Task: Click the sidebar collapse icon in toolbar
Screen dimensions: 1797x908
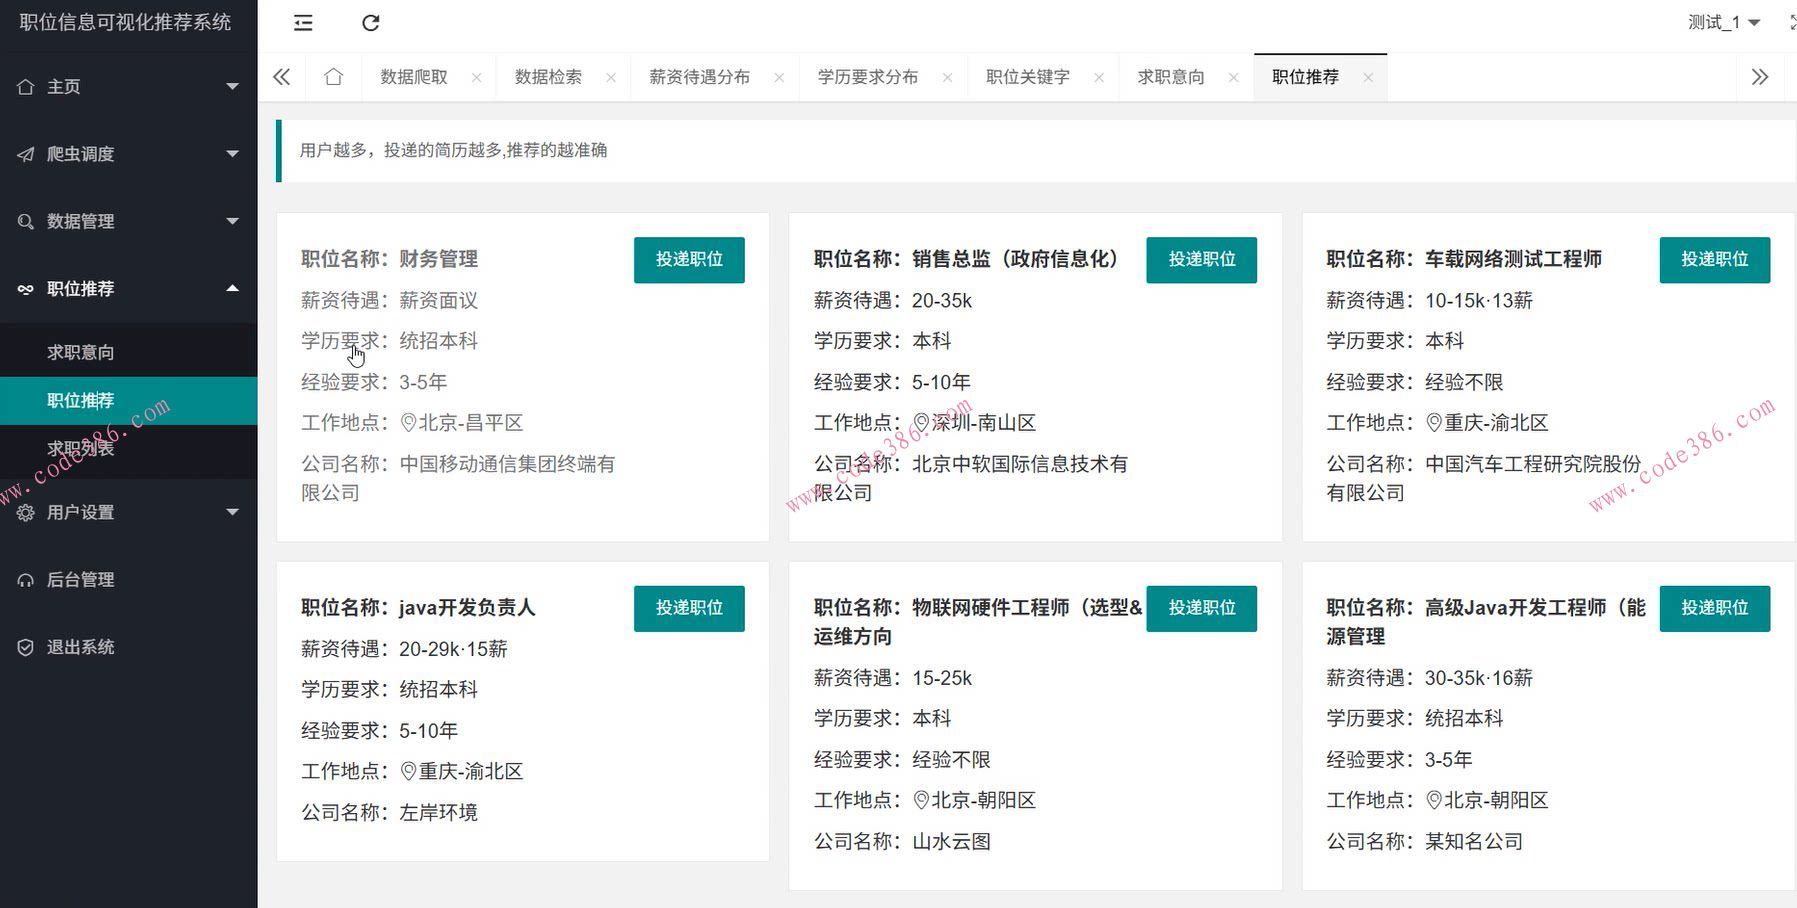Action: tap(302, 22)
